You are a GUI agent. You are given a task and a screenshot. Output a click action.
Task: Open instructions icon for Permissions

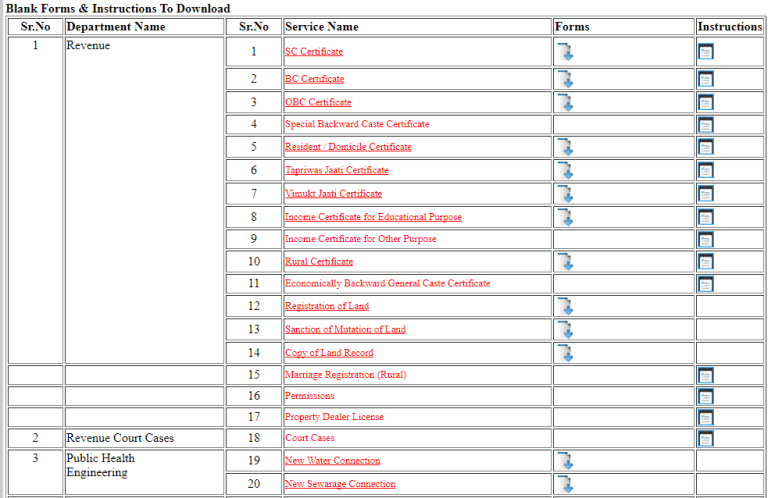coord(706,397)
